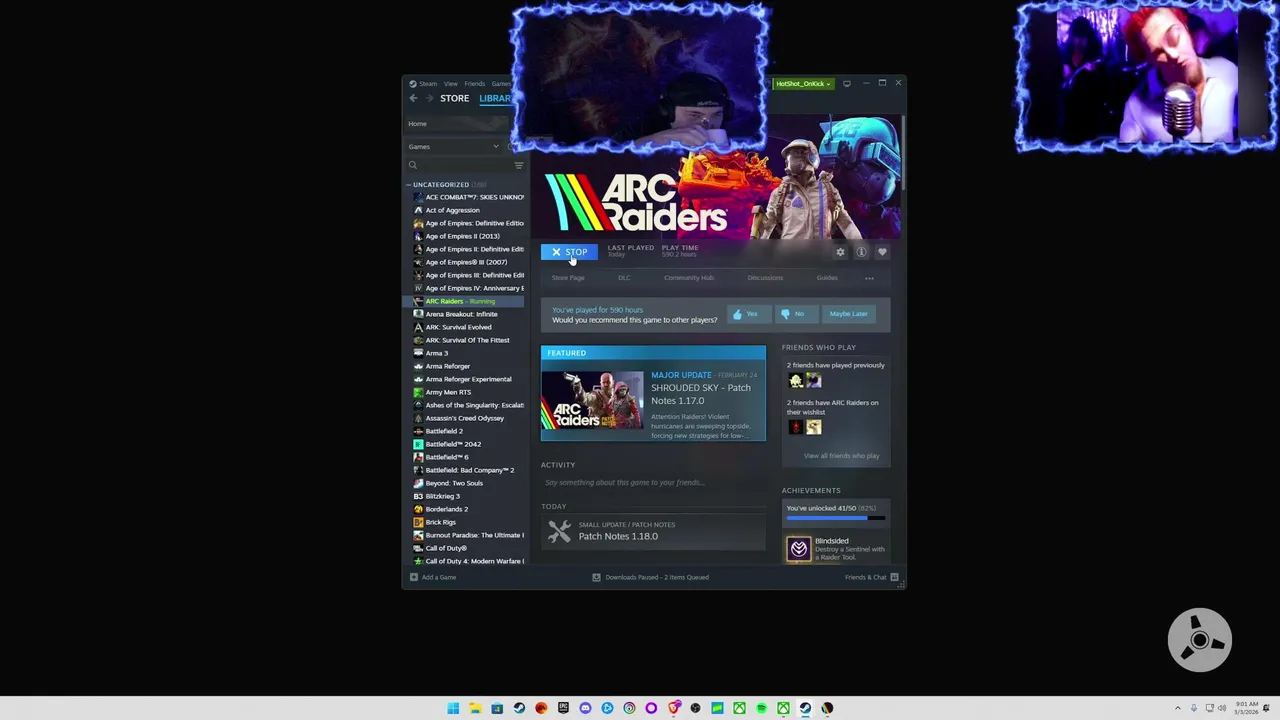The image size is (1280, 720).
Task: Click the Patch Notes wrench icon
Action: click(559, 531)
